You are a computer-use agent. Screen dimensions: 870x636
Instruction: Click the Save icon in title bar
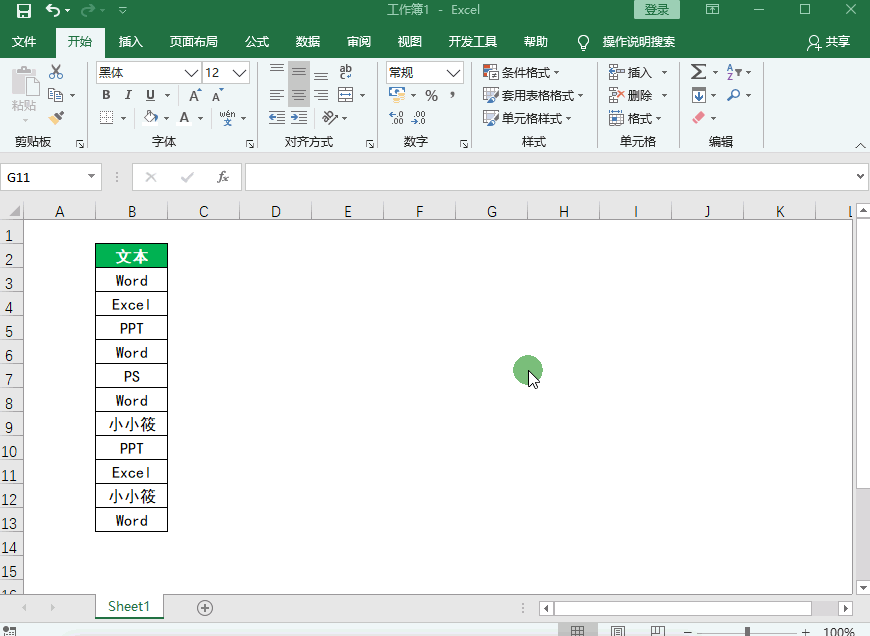point(24,10)
